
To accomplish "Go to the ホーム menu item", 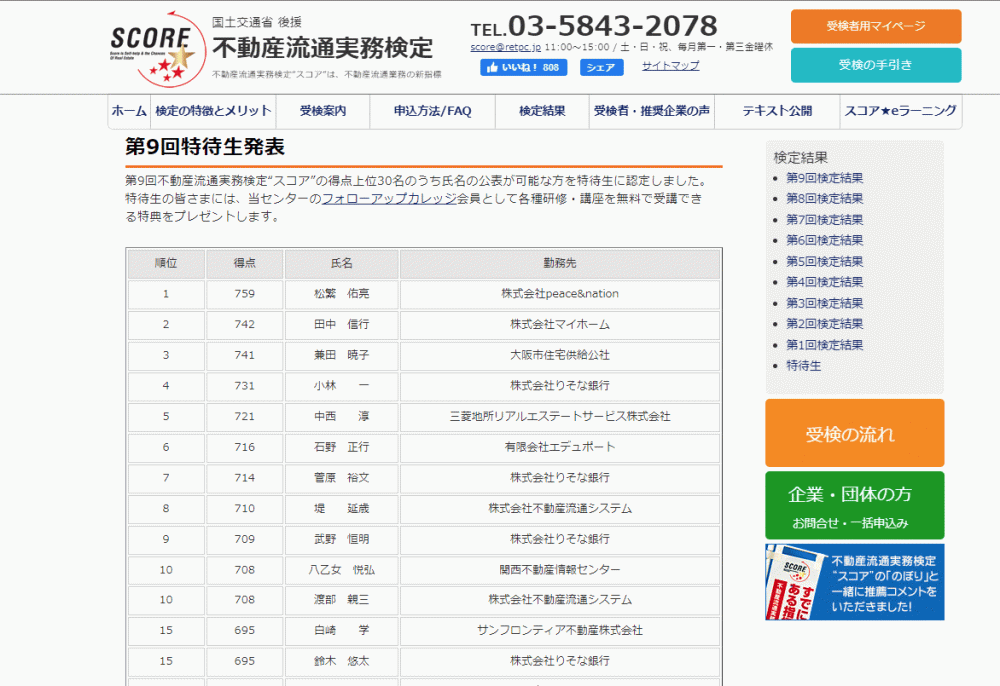I will point(129,112).
